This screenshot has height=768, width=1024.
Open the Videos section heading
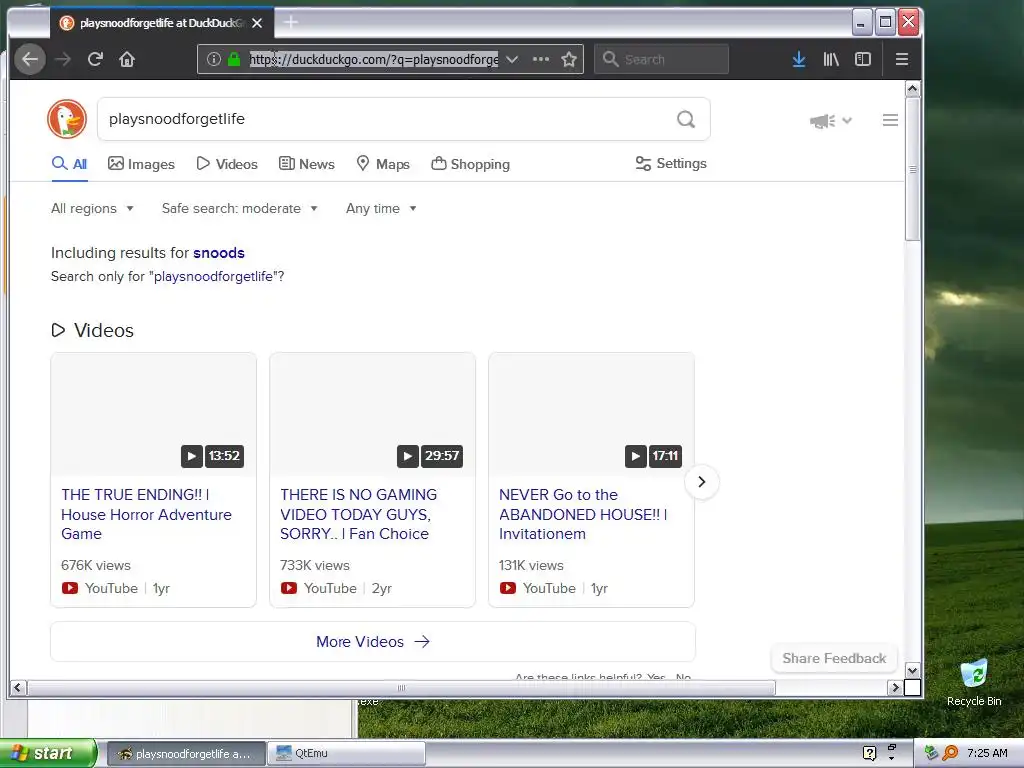92,330
